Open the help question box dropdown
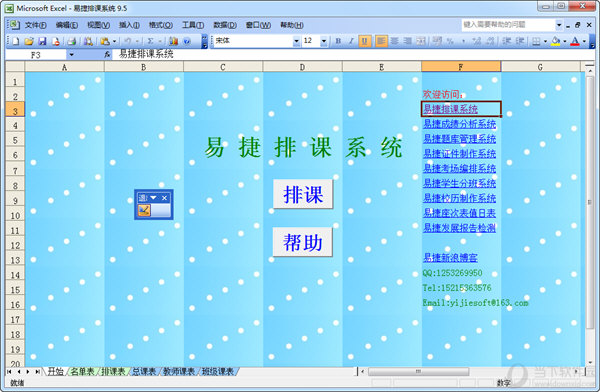 click(x=559, y=25)
